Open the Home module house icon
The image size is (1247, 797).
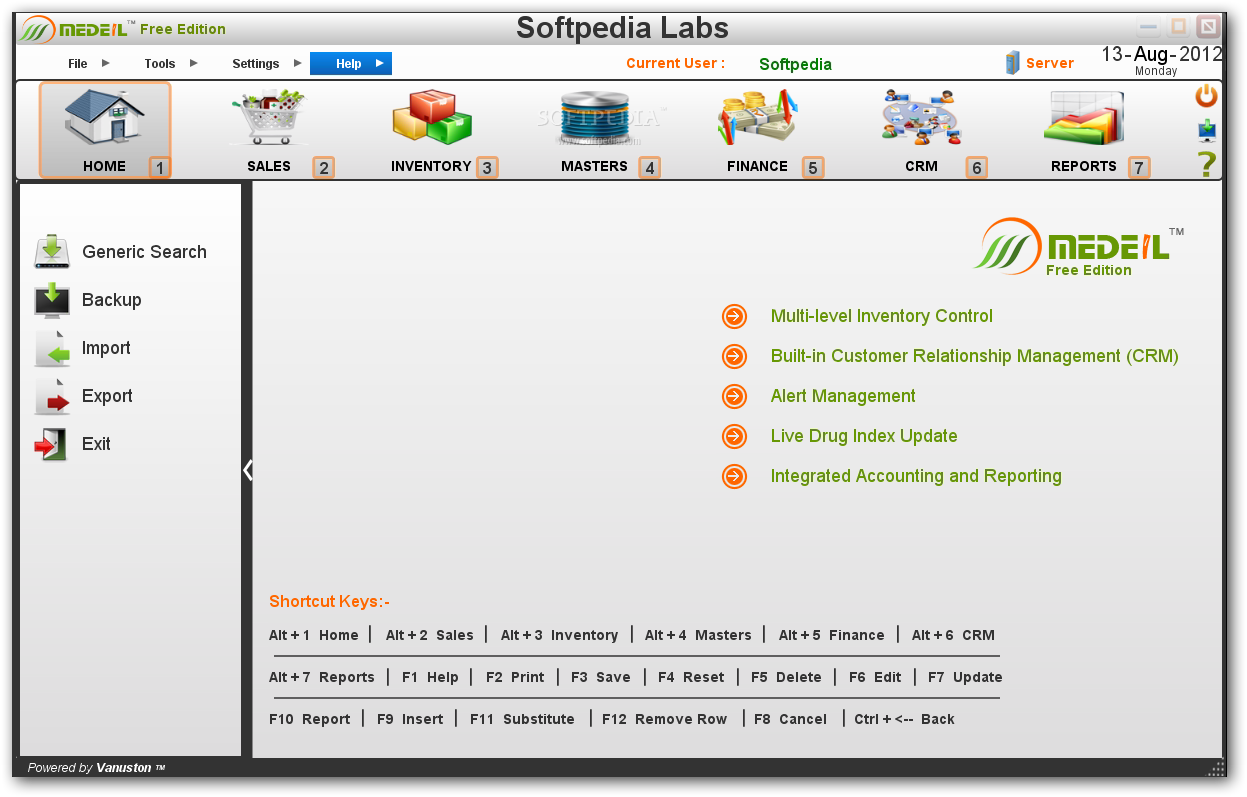(x=105, y=117)
